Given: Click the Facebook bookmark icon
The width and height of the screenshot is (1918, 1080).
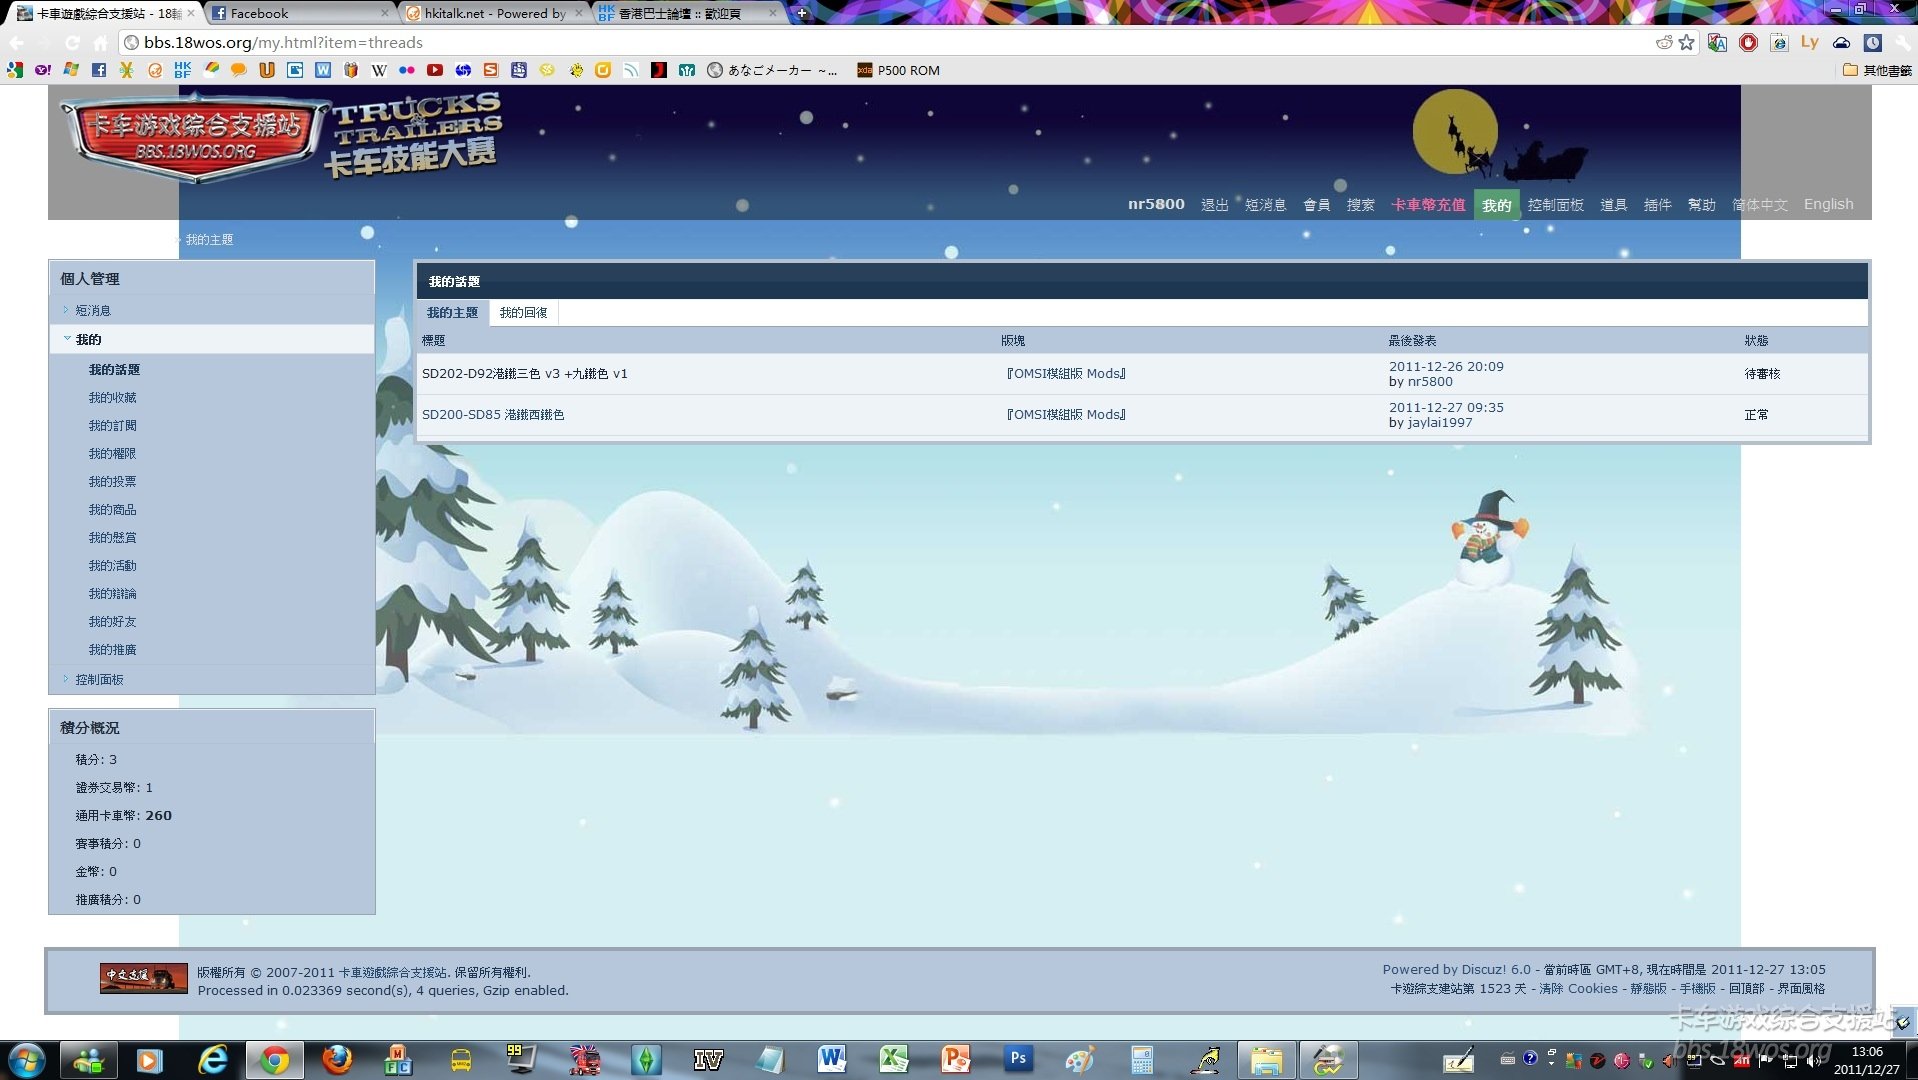Looking at the screenshot, I should click(x=98, y=70).
